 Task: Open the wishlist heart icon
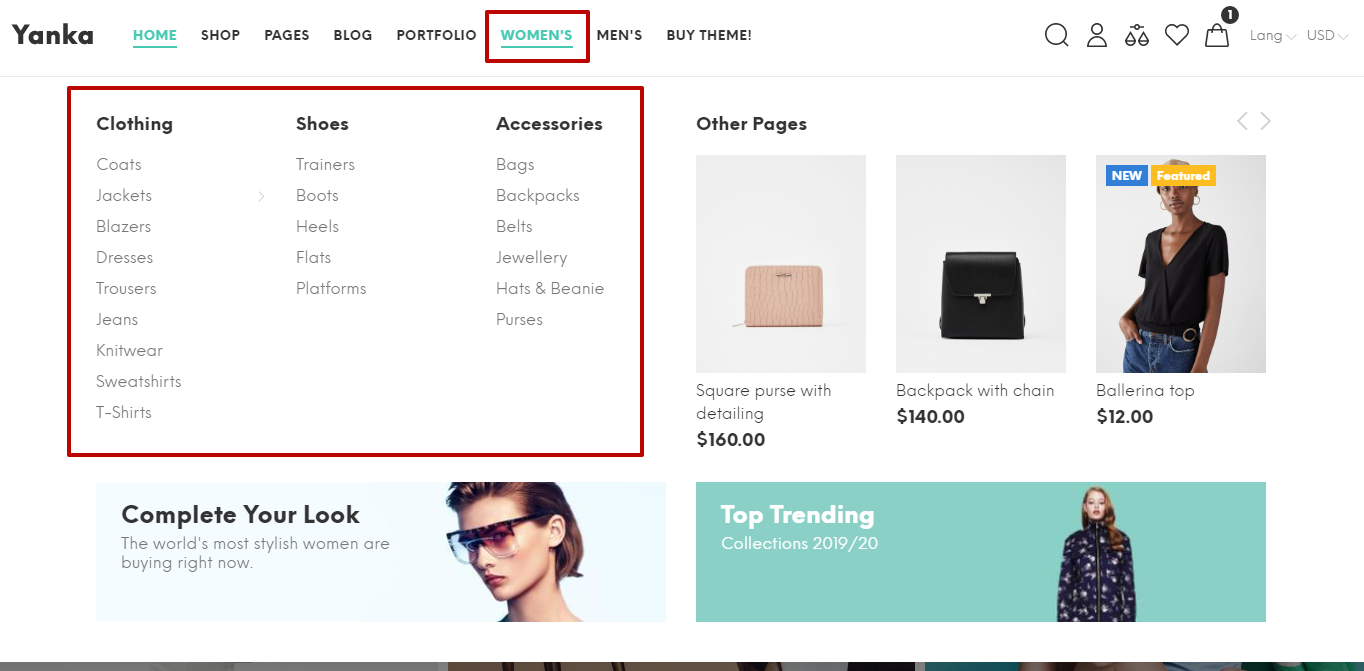point(1176,34)
